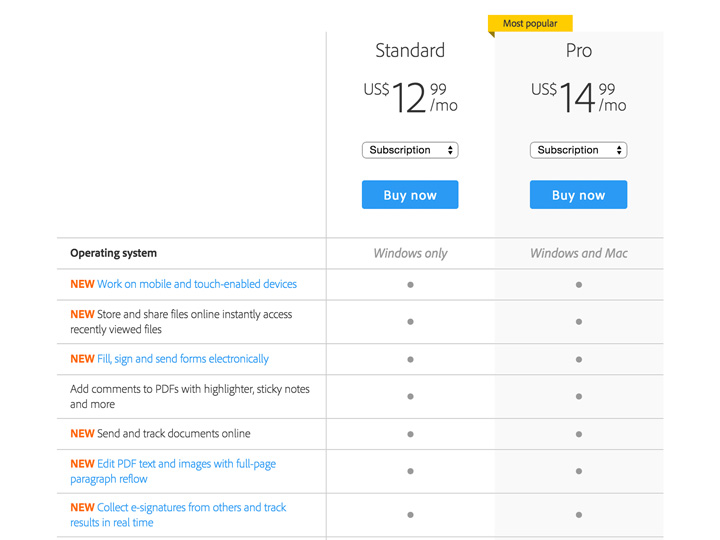
Task: Open Fill, sign and send forms electronically link
Action: pos(183,359)
